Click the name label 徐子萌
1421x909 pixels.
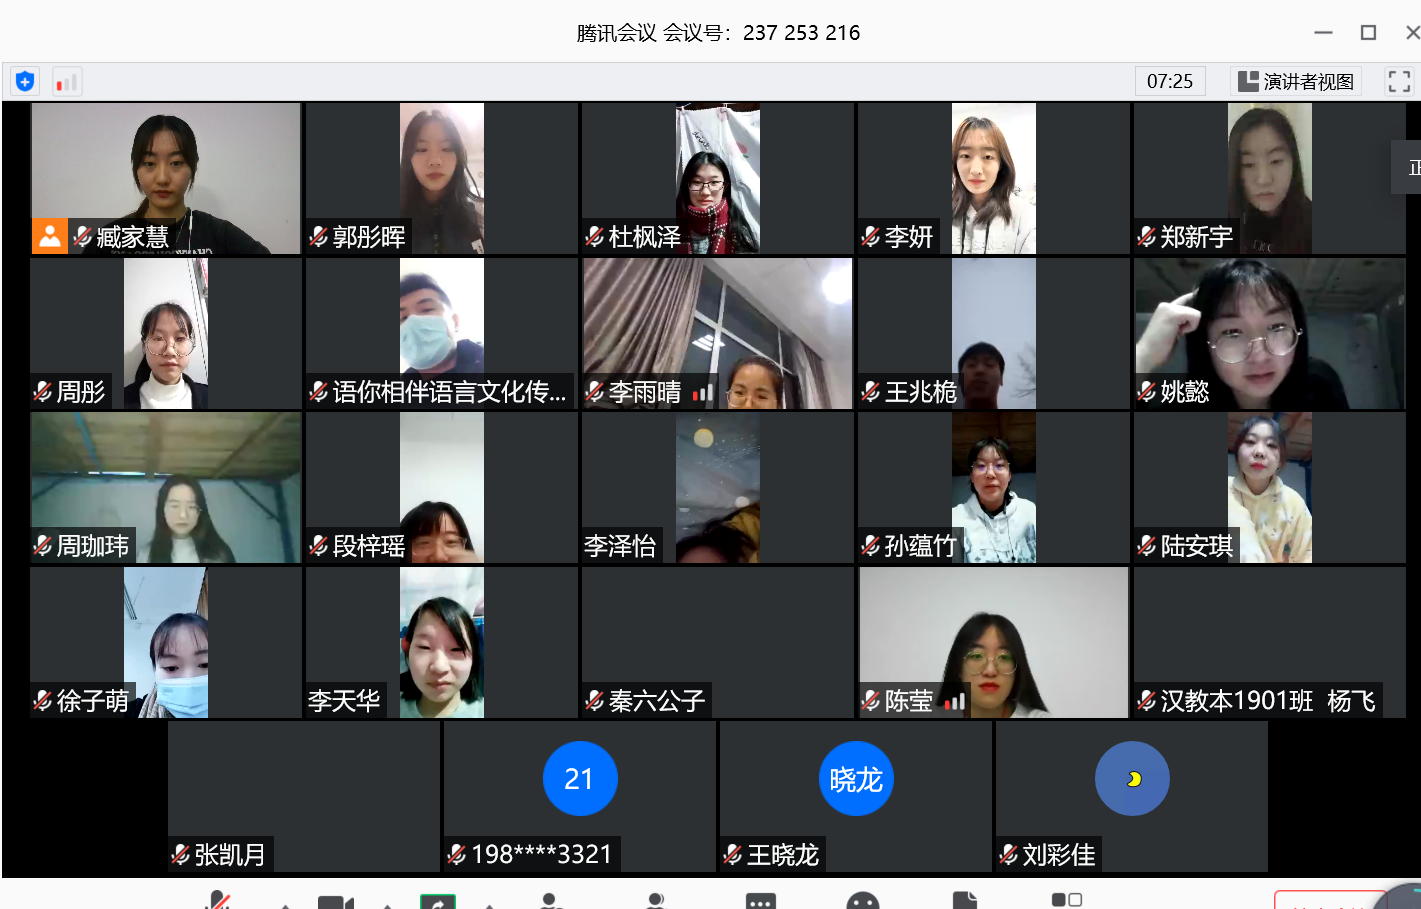tap(93, 701)
